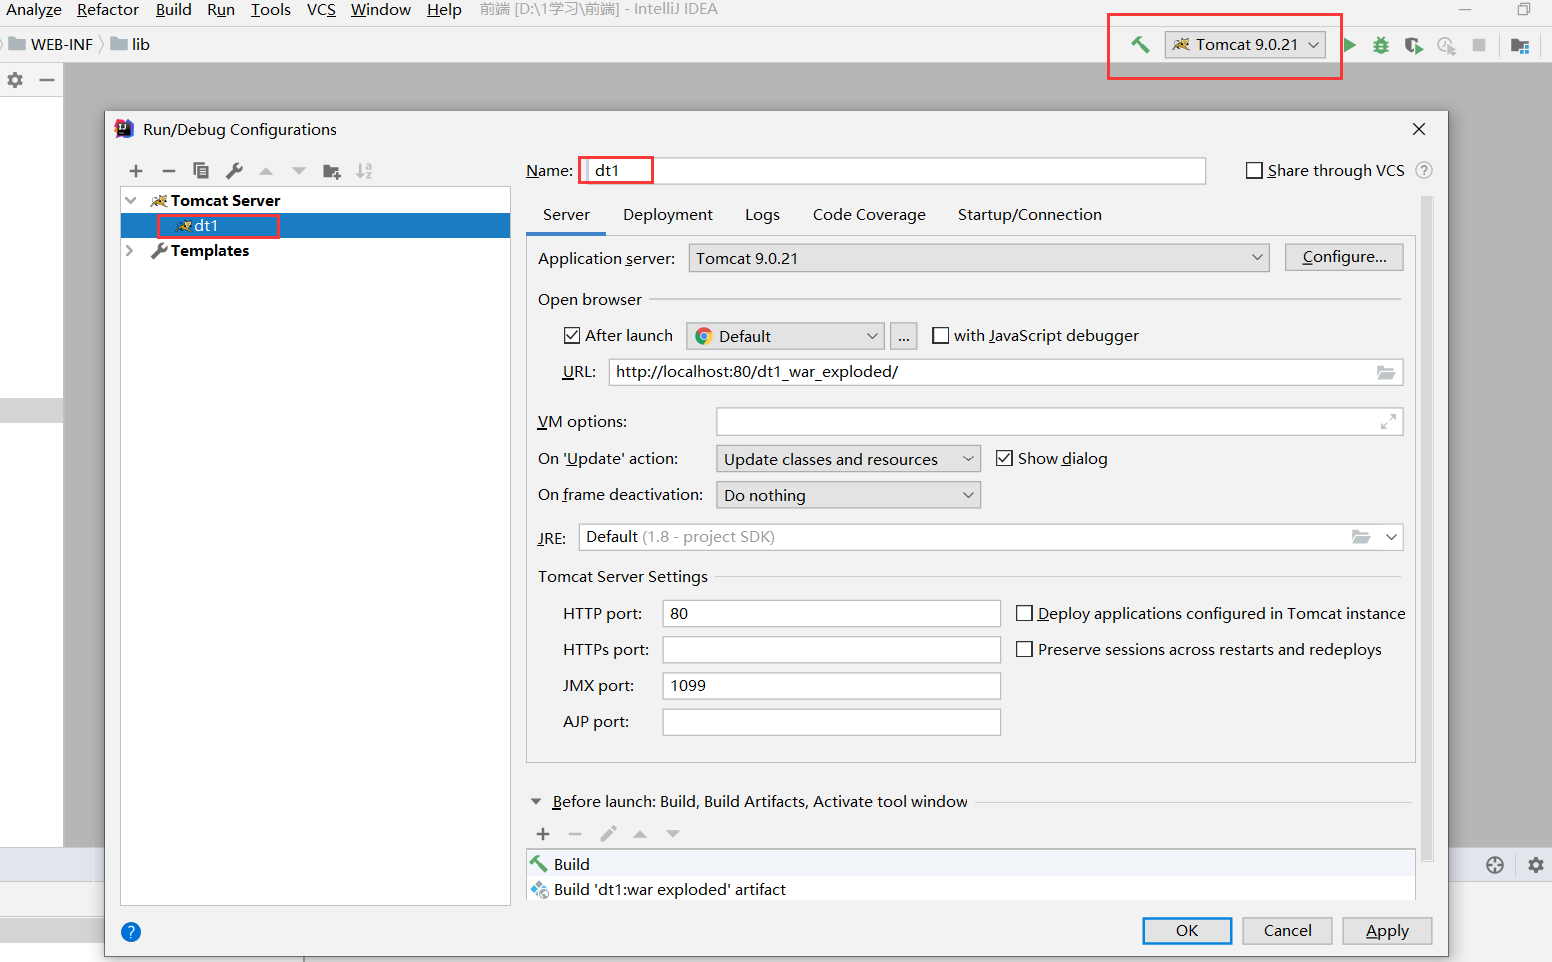Click the Name input field
The height and width of the screenshot is (962, 1552).
tap(894, 170)
